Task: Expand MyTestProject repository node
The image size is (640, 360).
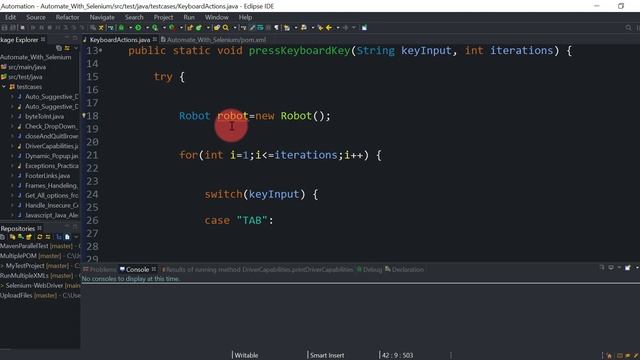Action: click(2, 266)
